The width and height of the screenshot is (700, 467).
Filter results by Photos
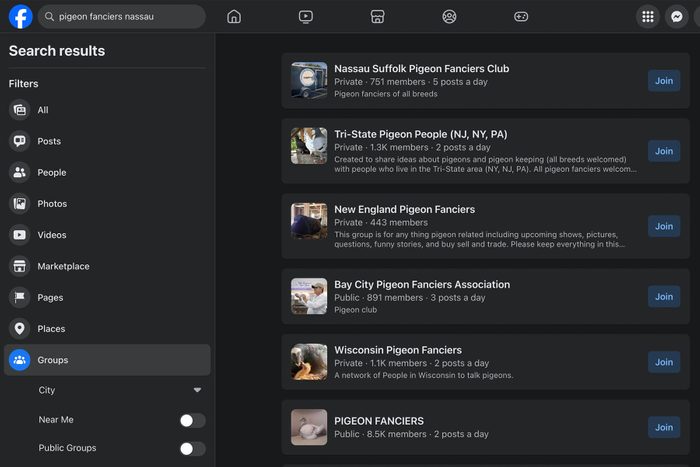pyautogui.click(x=52, y=203)
